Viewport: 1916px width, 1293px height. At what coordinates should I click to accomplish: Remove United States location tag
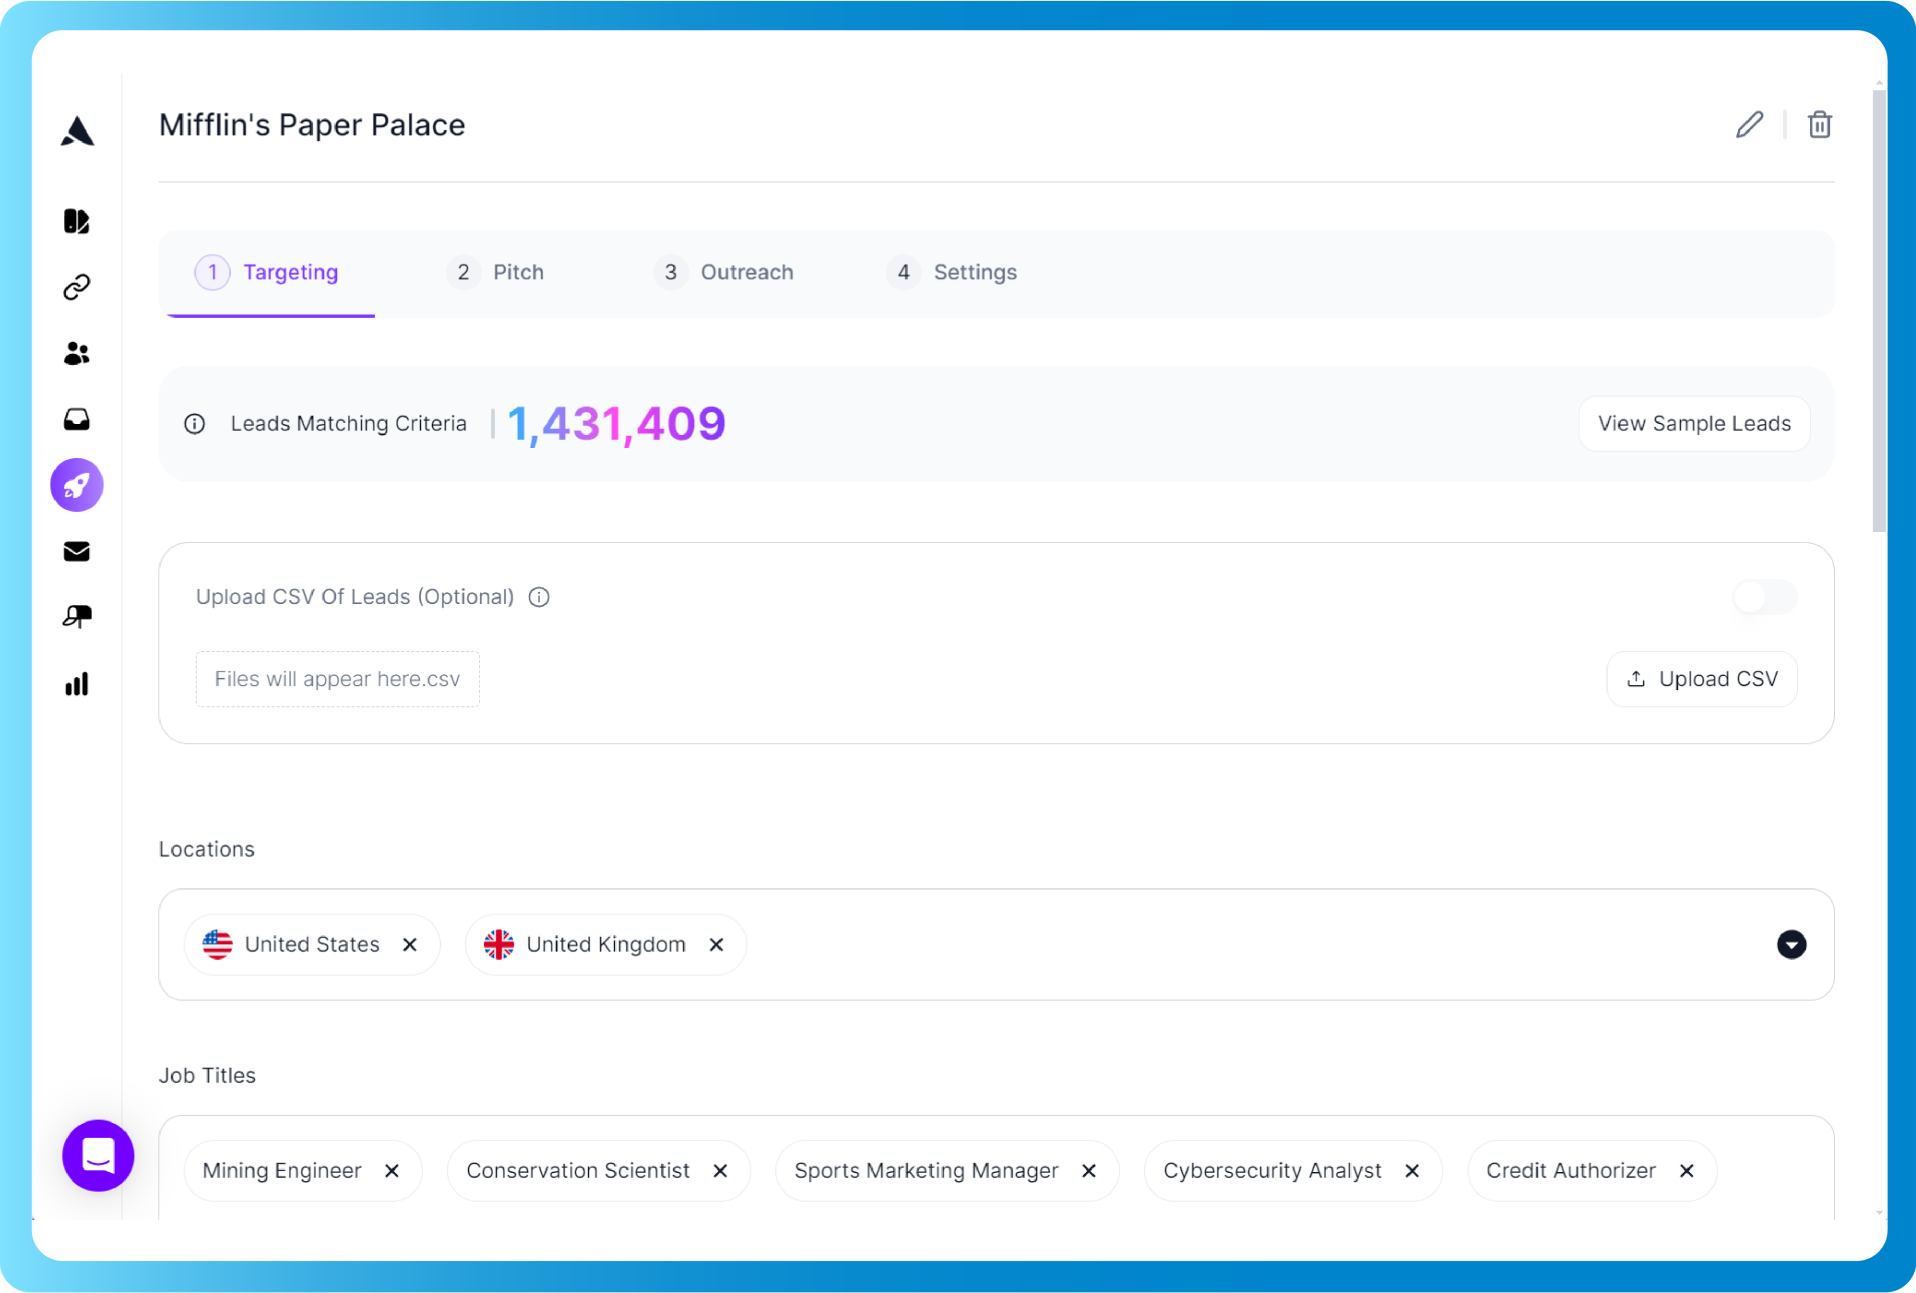click(x=410, y=945)
